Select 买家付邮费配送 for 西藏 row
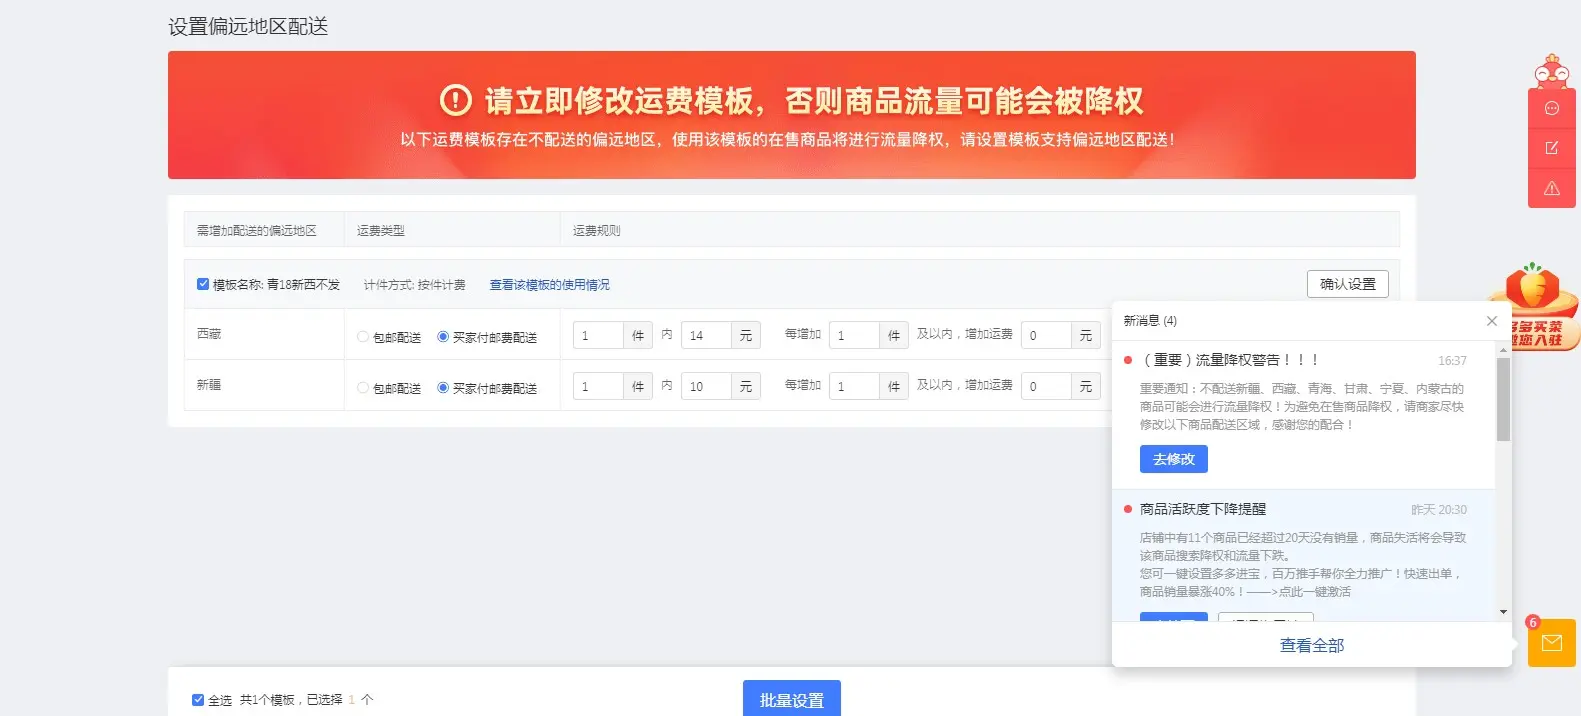1581x716 pixels. coord(443,337)
